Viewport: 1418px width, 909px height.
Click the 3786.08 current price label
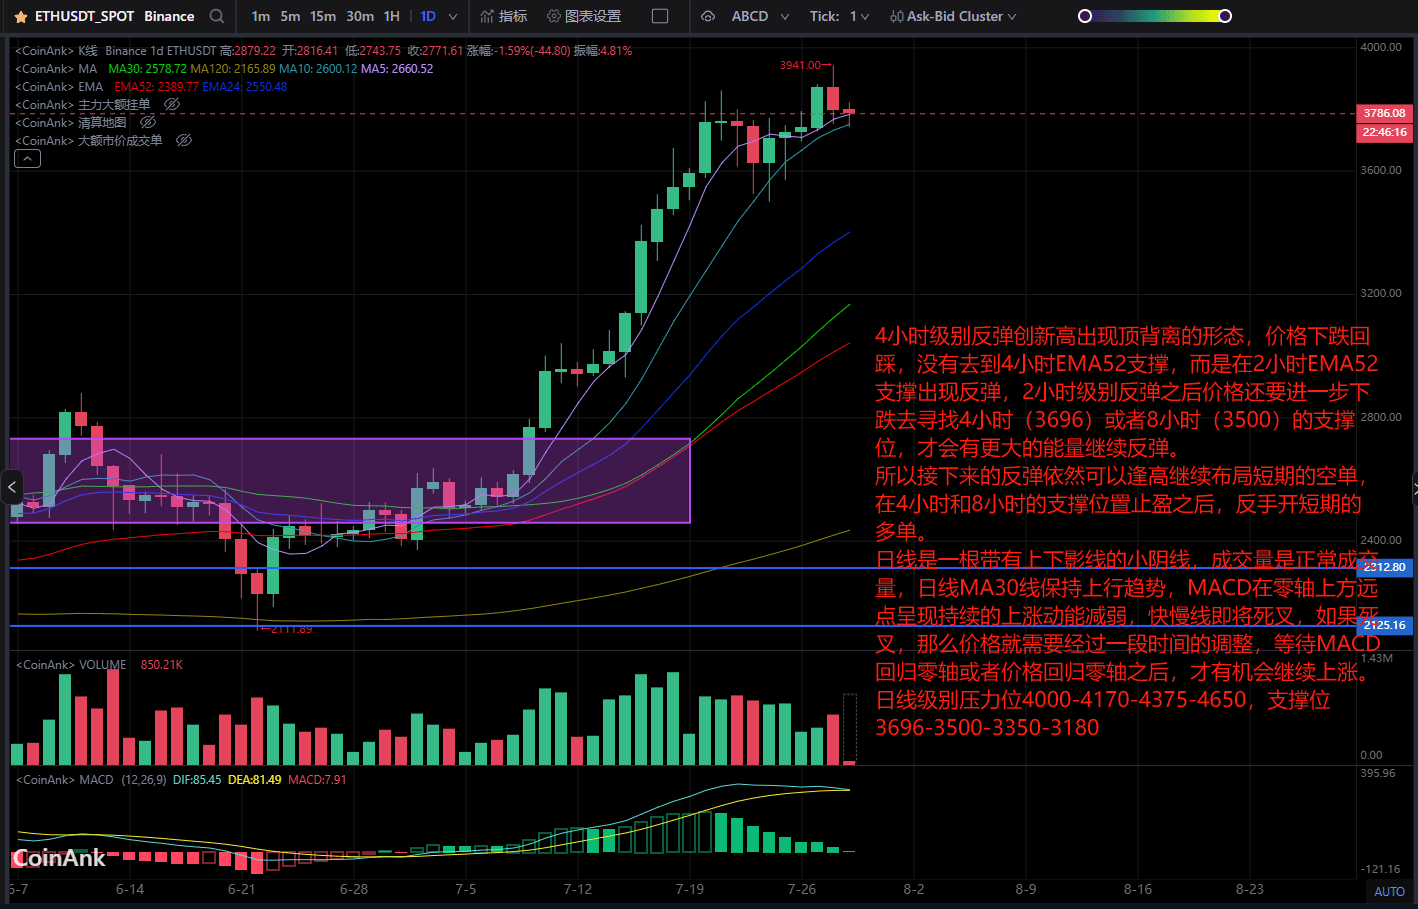click(1384, 113)
